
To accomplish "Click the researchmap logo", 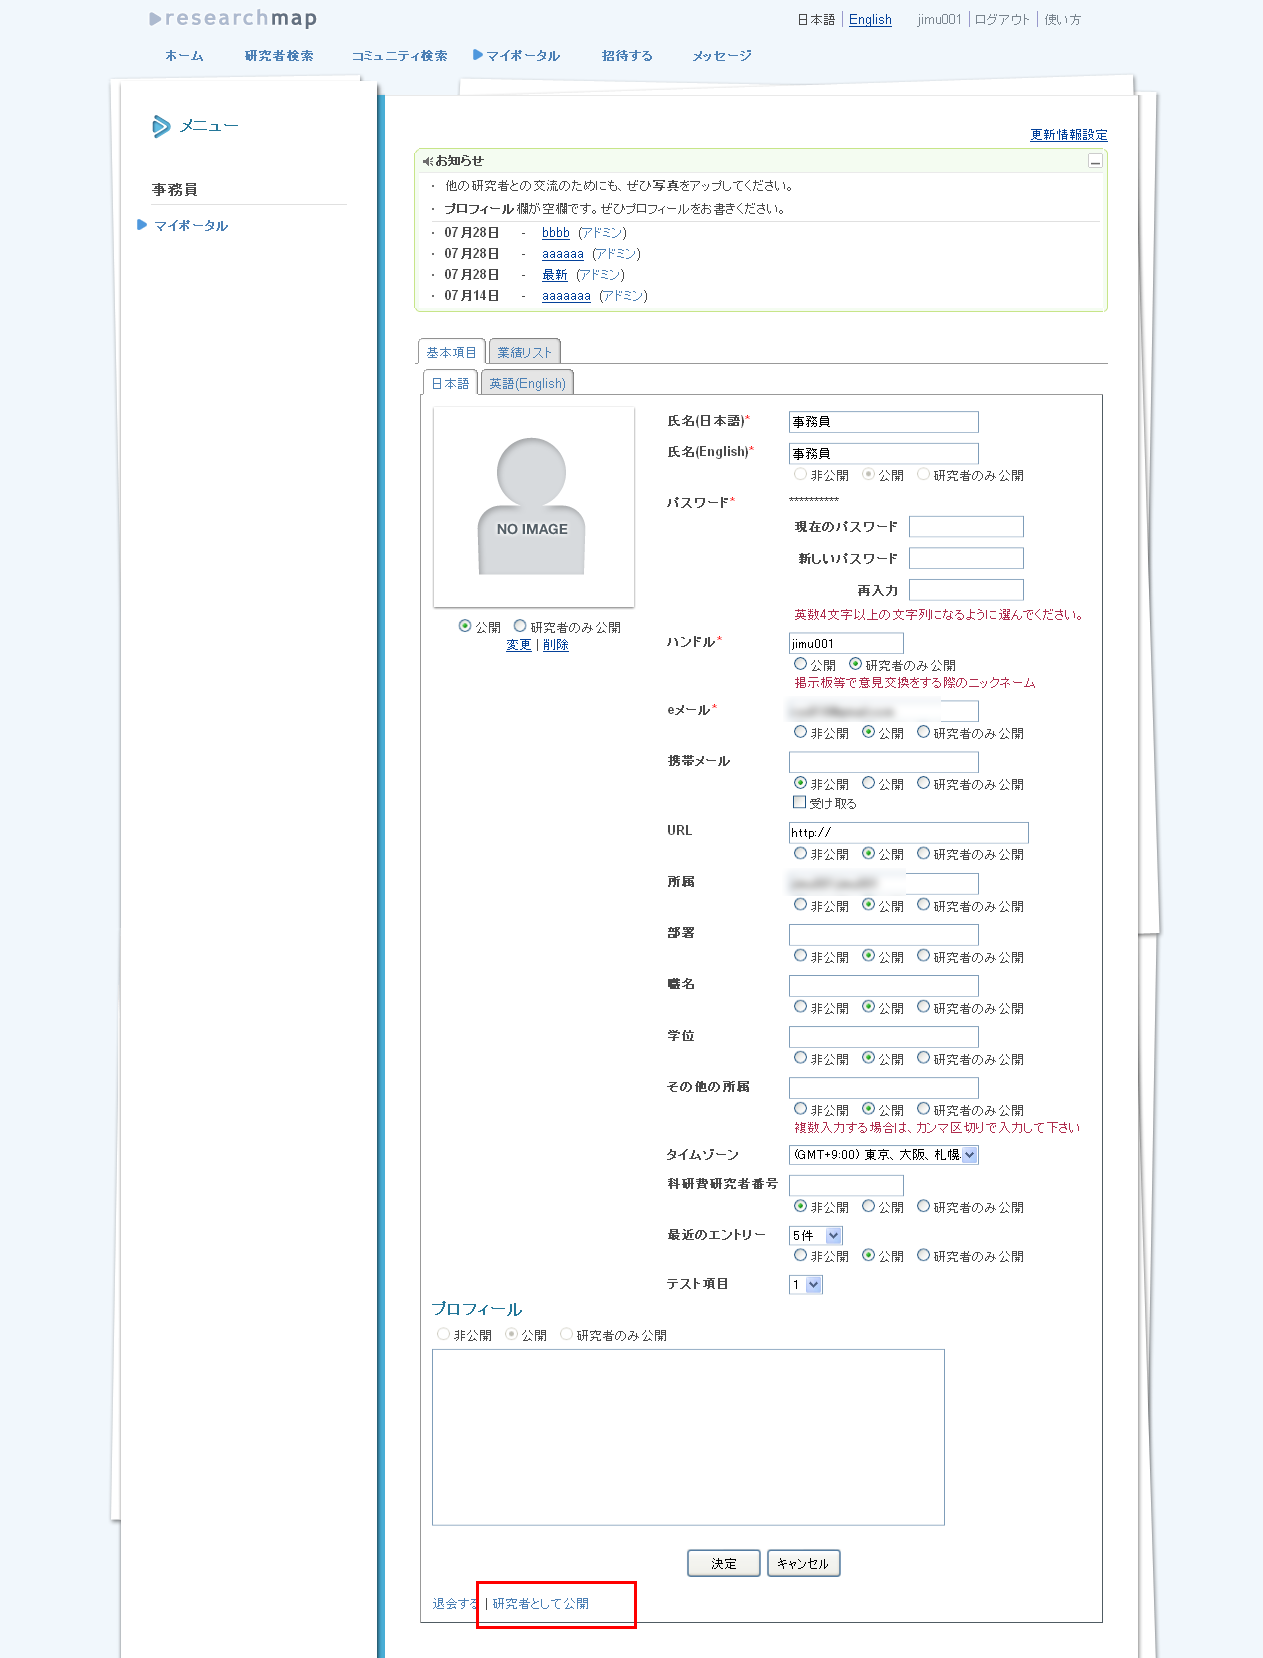I will (x=233, y=19).
